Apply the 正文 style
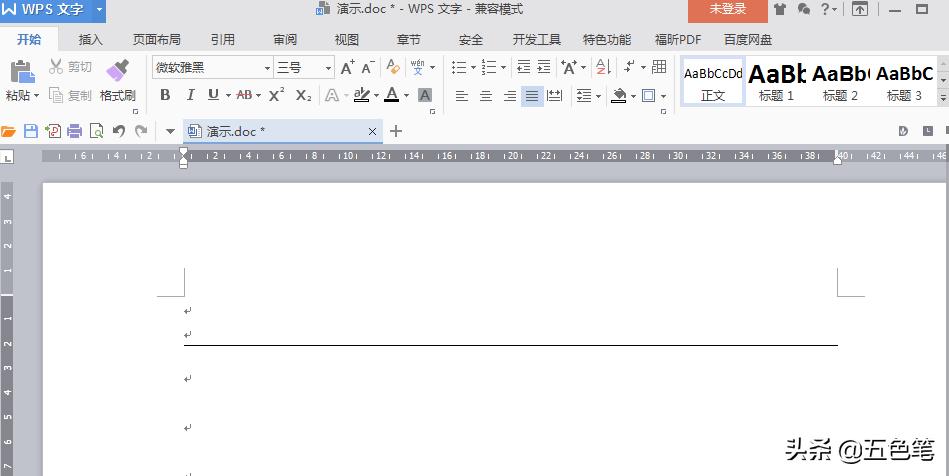This screenshot has height=476, width=949. 713,81
